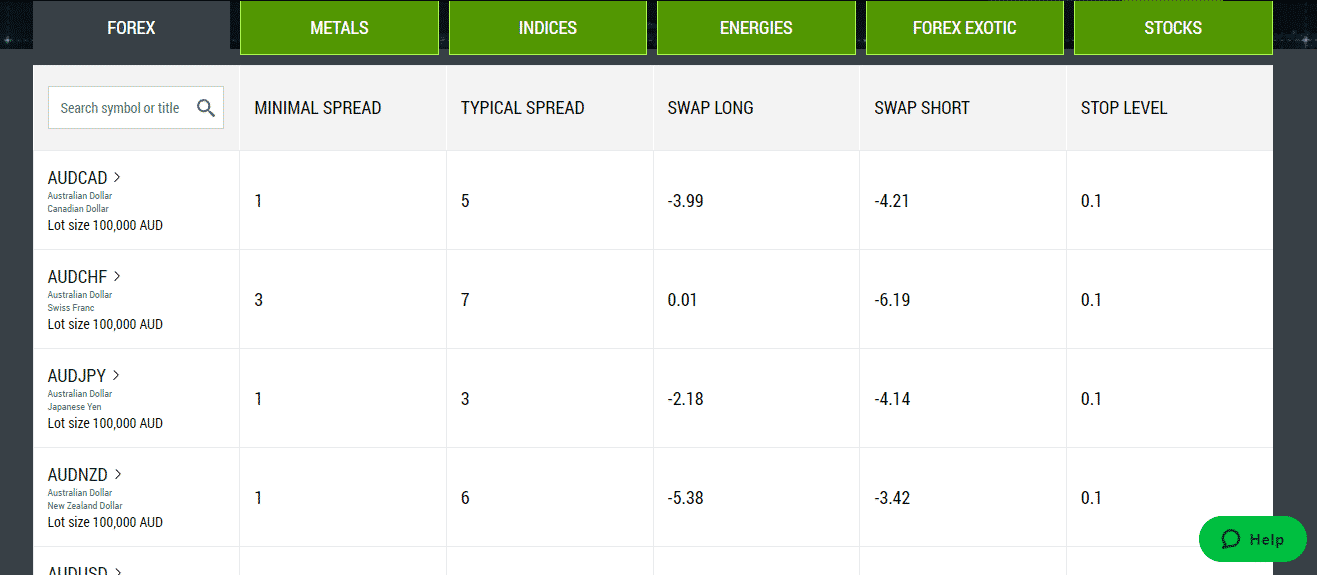This screenshot has height=575, width=1317.
Task: Open the INDICES tab
Action: coord(548,28)
